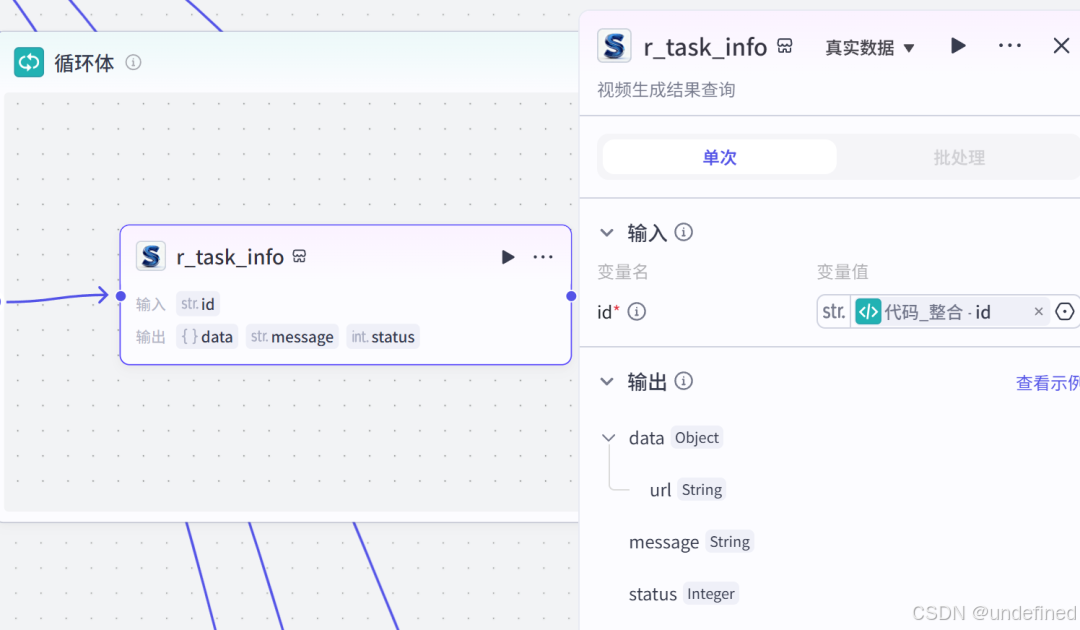Click the side panel r_task_info plugin logo

click(x=614, y=46)
